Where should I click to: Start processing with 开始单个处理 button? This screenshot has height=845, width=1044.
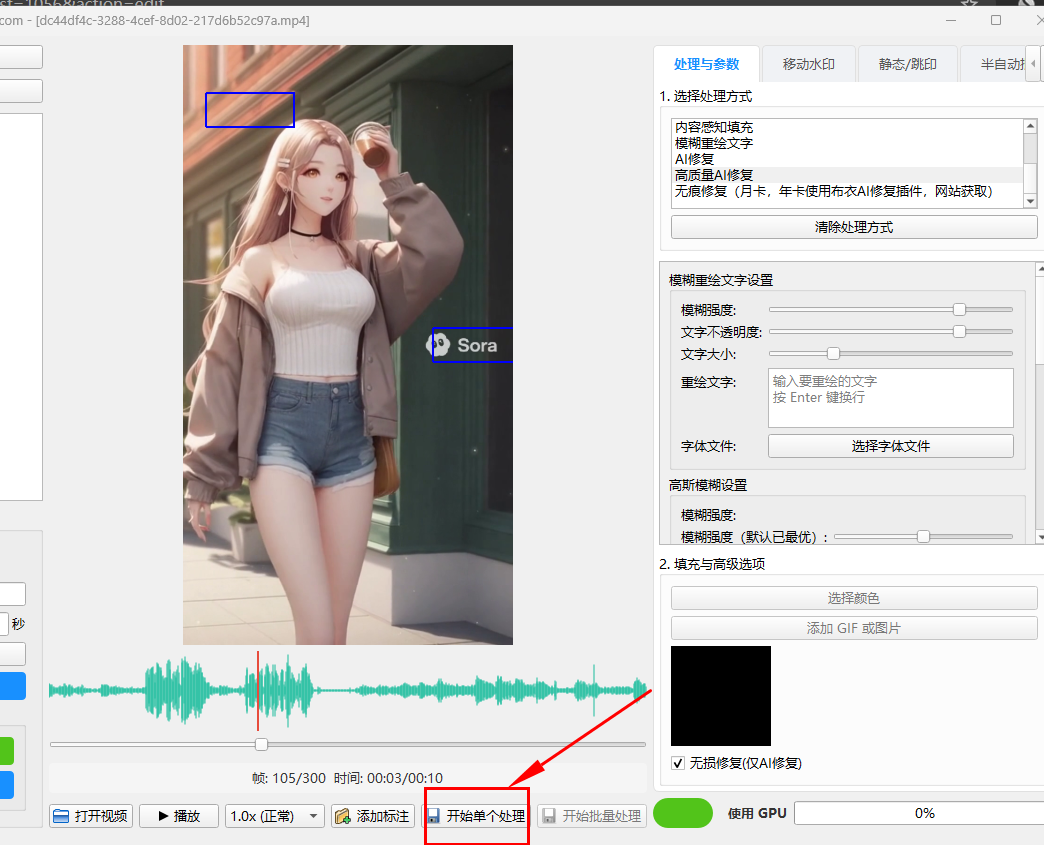point(476,816)
